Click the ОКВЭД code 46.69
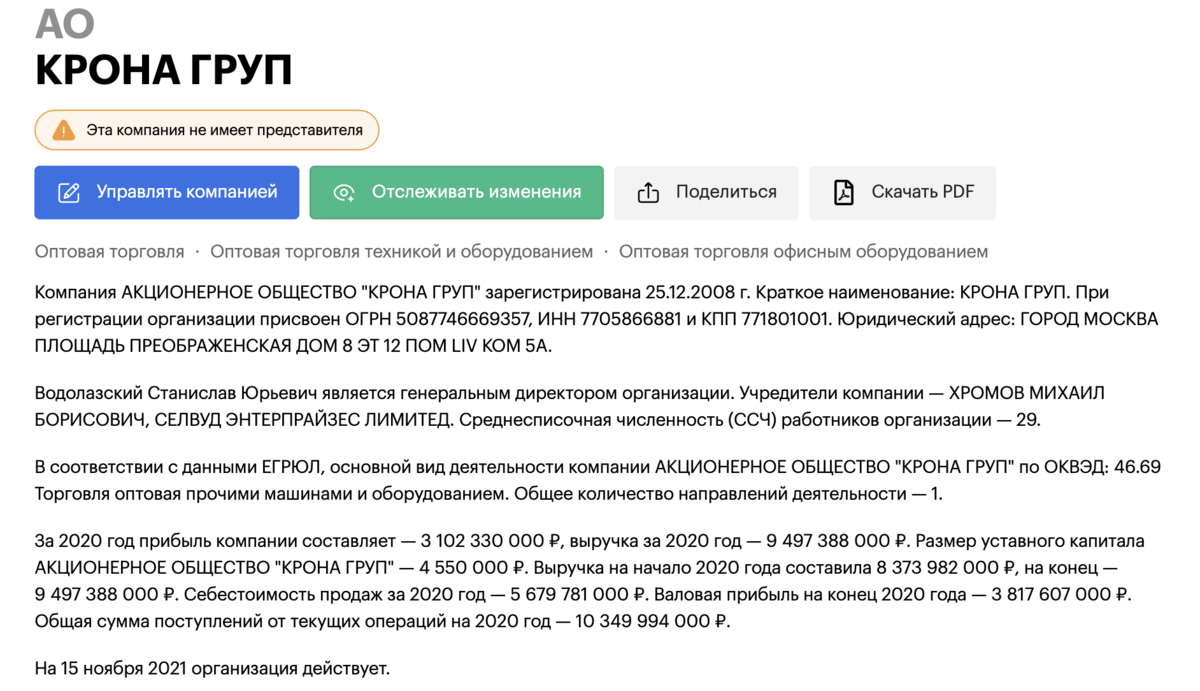The image size is (1200, 691). (1138, 468)
